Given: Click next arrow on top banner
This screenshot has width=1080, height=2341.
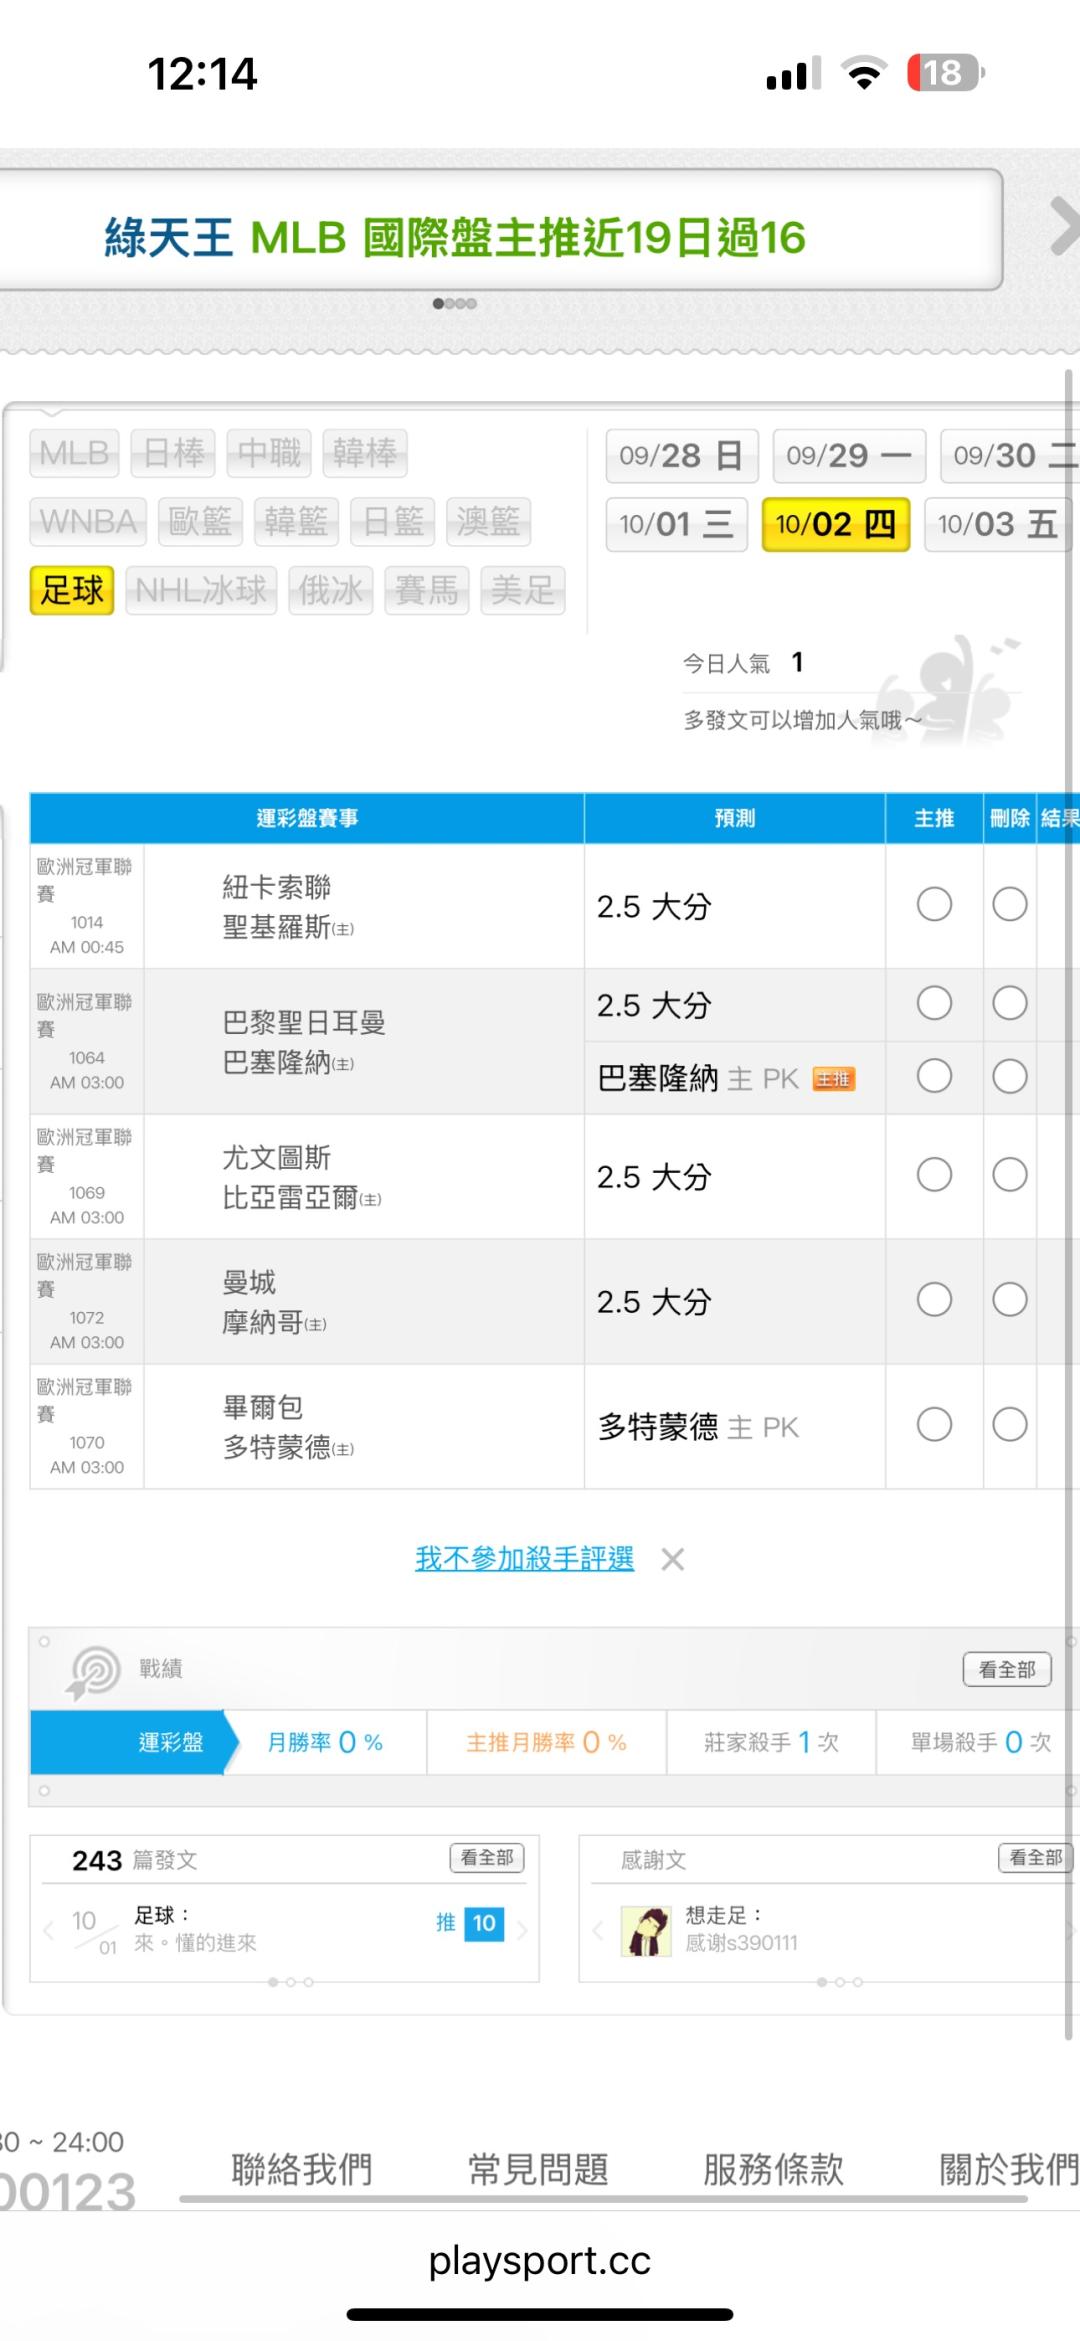Looking at the screenshot, I should click(x=1064, y=227).
